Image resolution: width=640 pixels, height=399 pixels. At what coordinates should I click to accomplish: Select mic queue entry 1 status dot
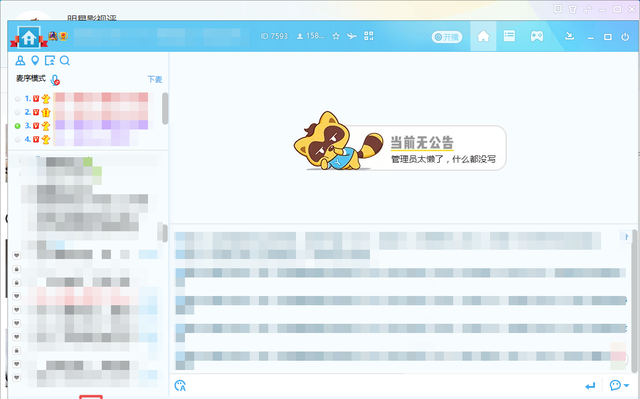(x=18, y=99)
